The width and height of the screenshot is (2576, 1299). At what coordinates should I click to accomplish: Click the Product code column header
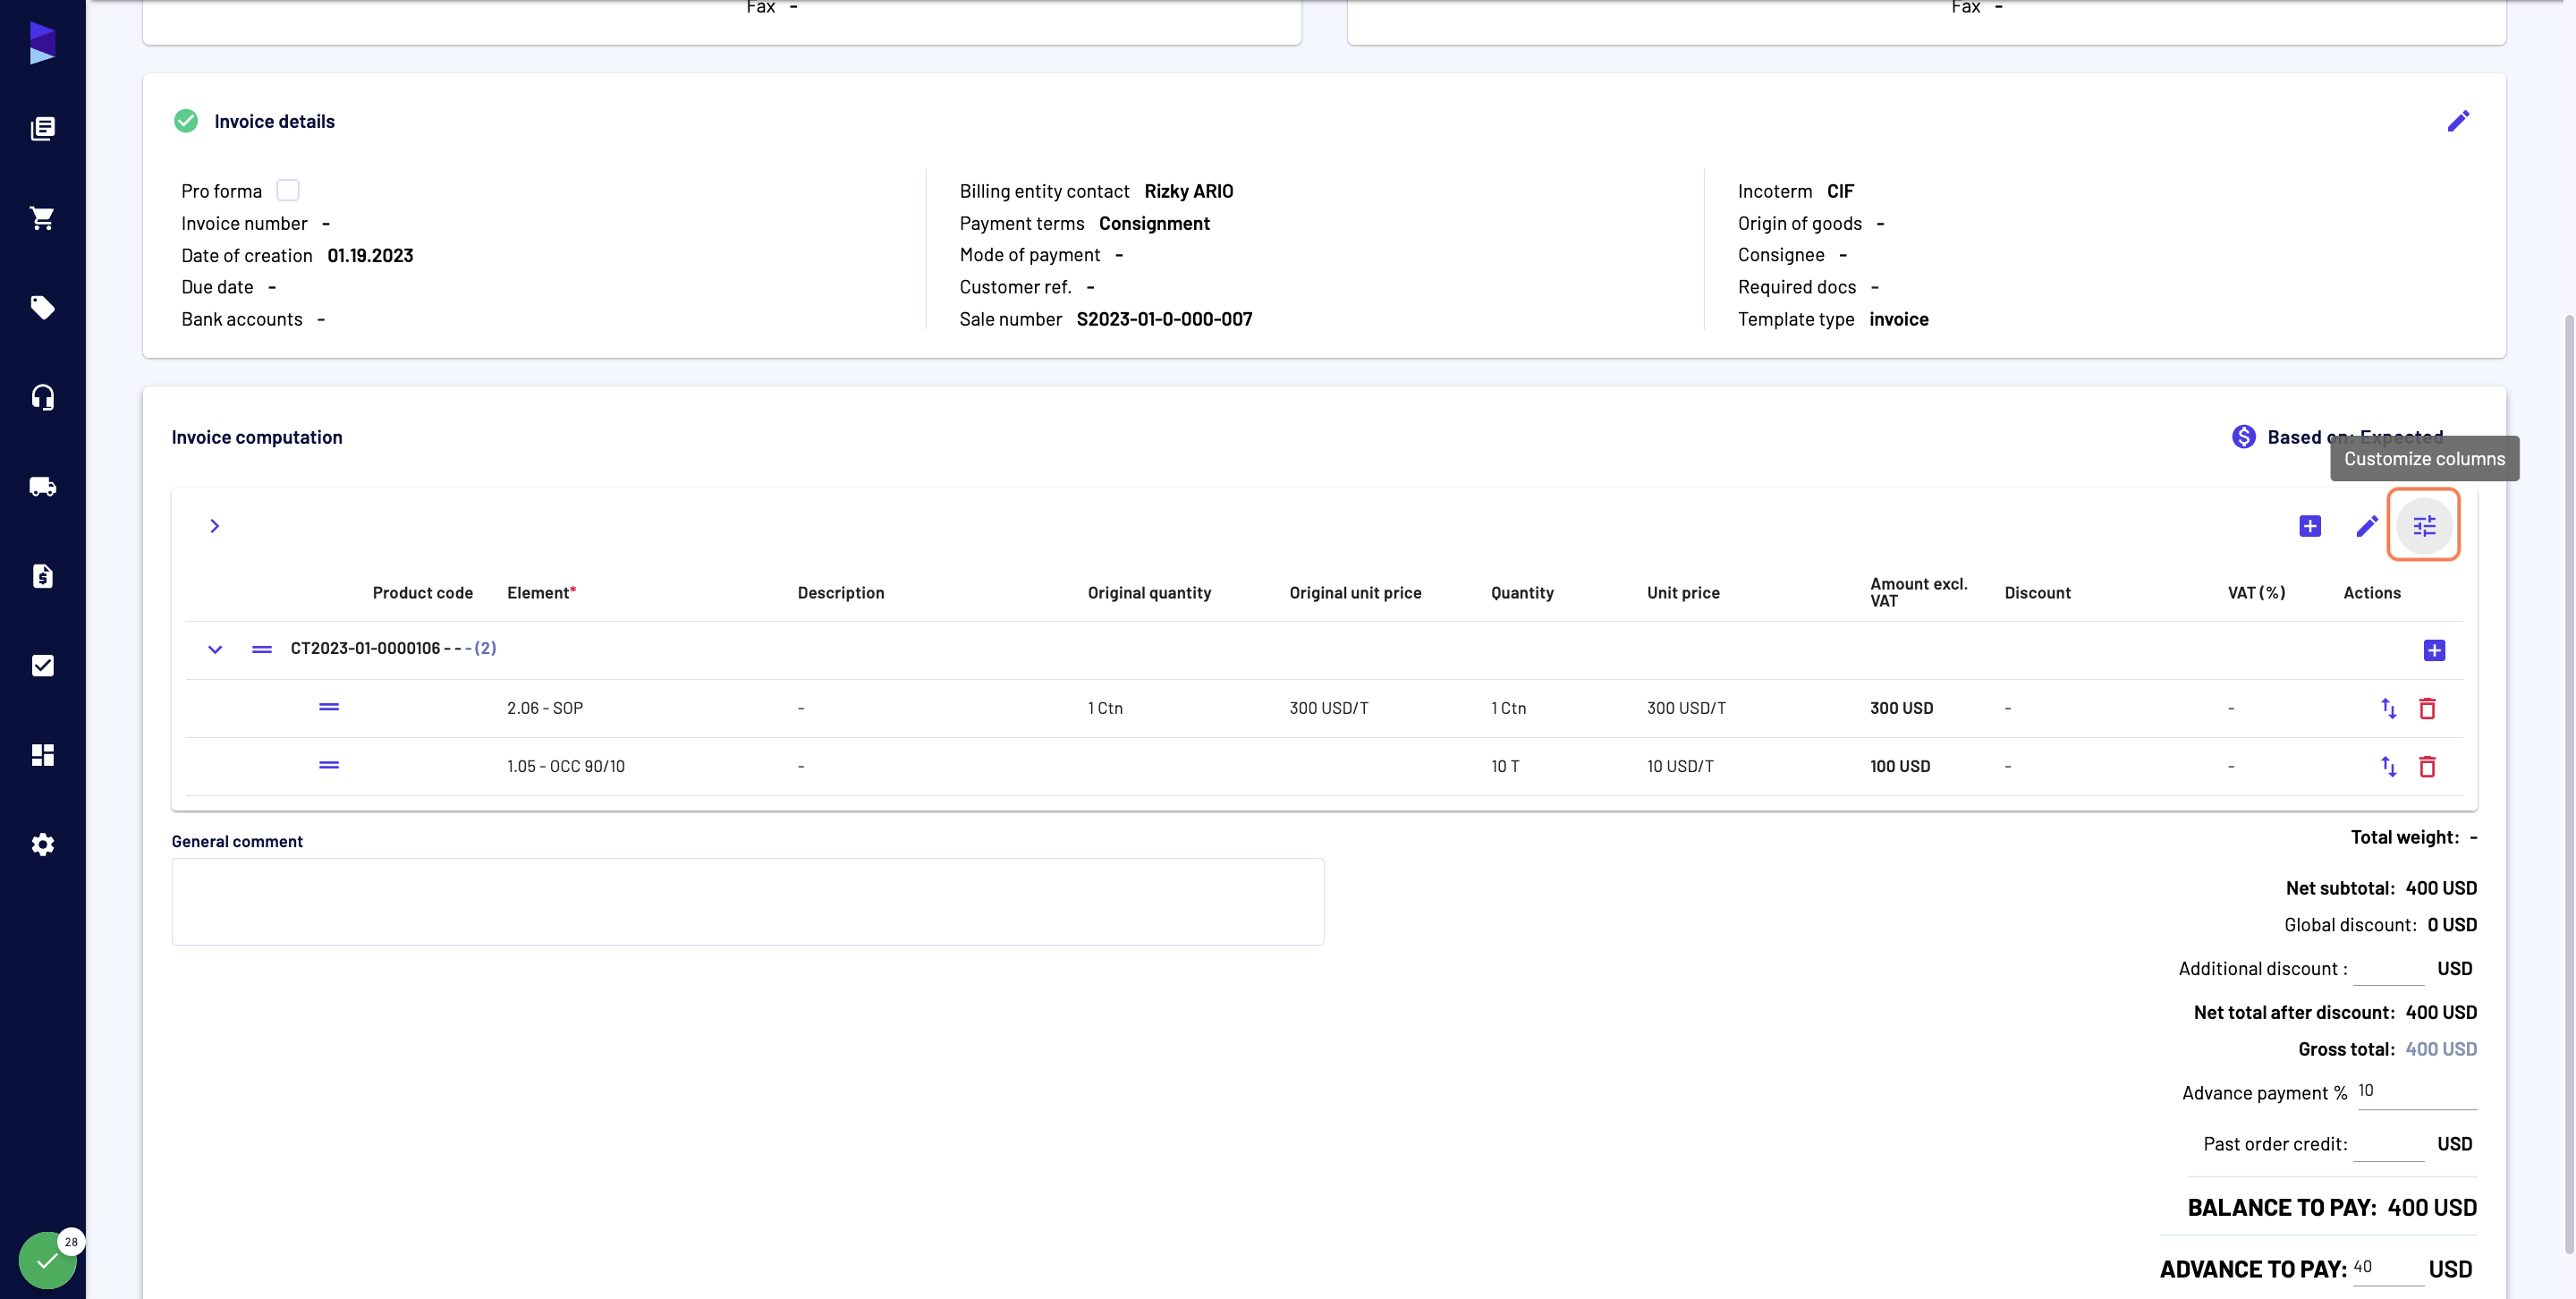click(x=422, y=593)
